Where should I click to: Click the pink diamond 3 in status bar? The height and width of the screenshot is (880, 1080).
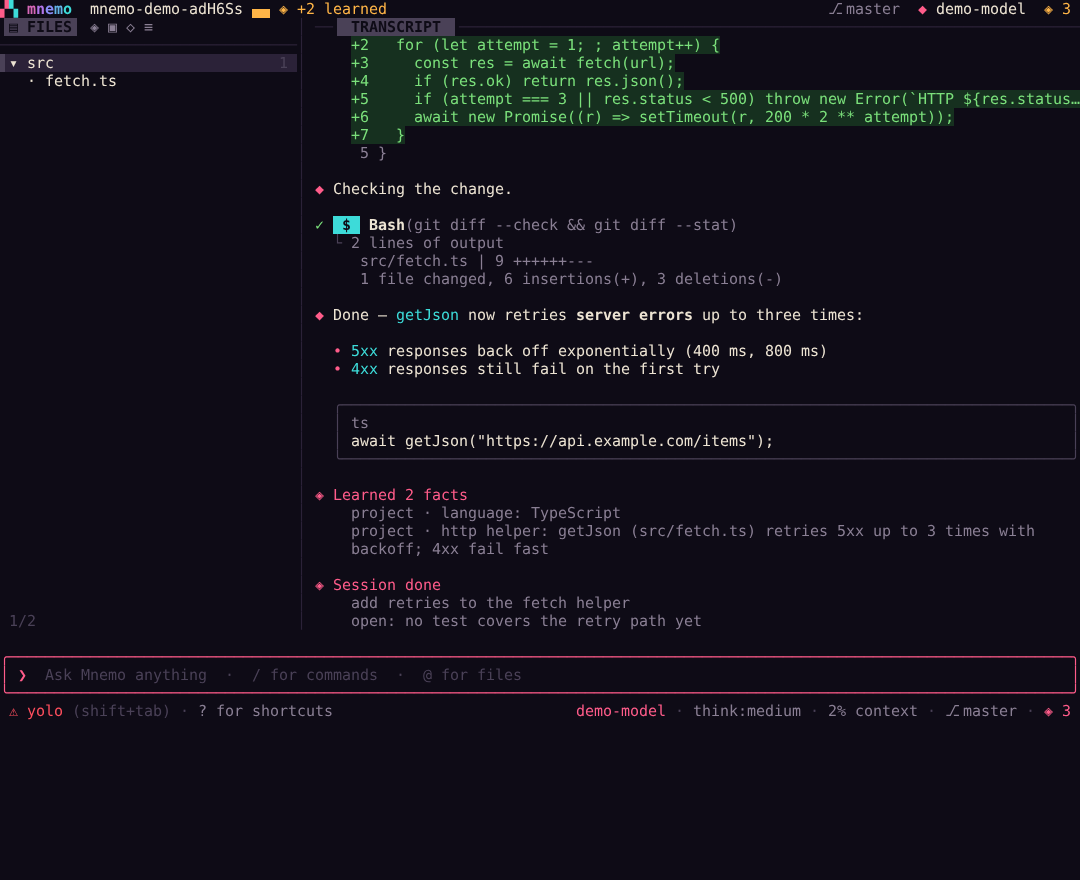click(x=1057, y=711)
